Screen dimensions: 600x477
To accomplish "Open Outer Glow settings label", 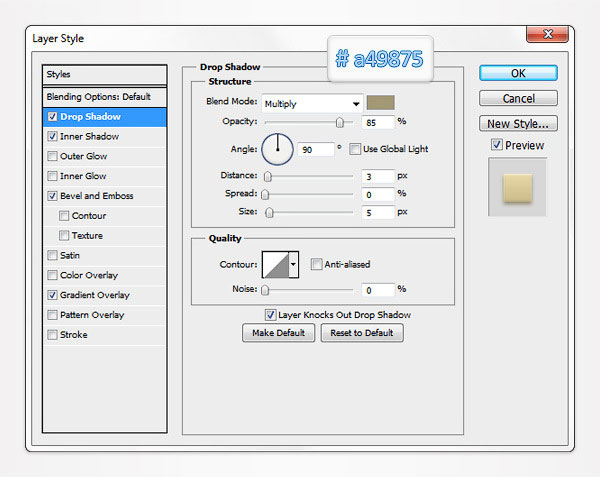I will [83, 156].
